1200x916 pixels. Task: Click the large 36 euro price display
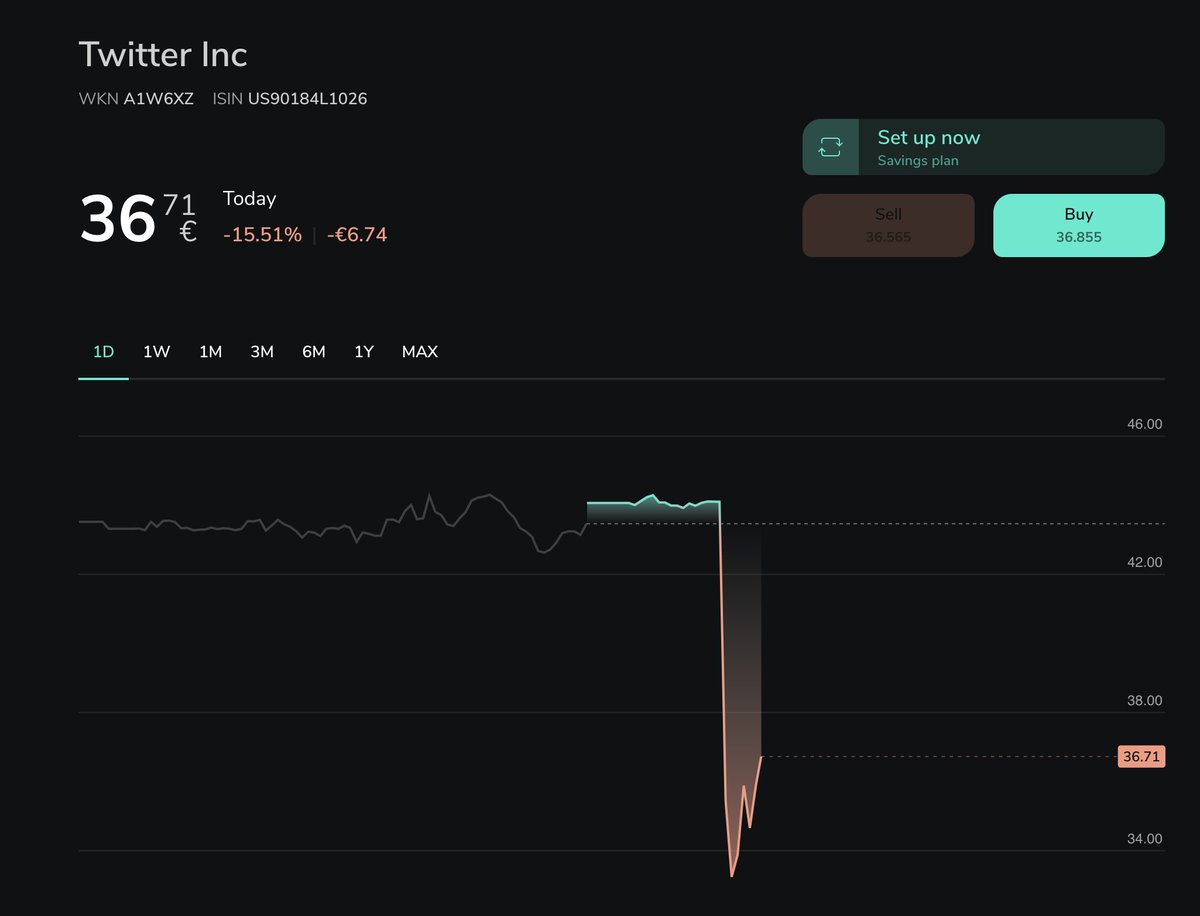(138, 219)
